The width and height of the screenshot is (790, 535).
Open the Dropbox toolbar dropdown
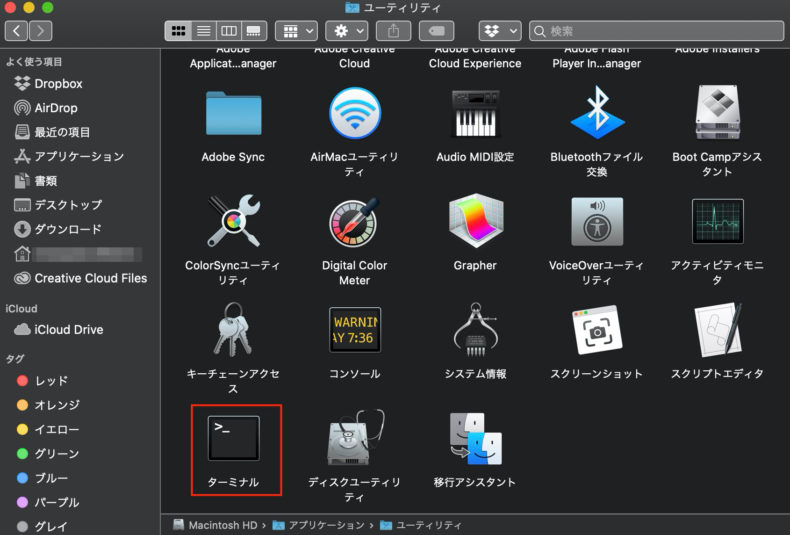pos(500,31)
